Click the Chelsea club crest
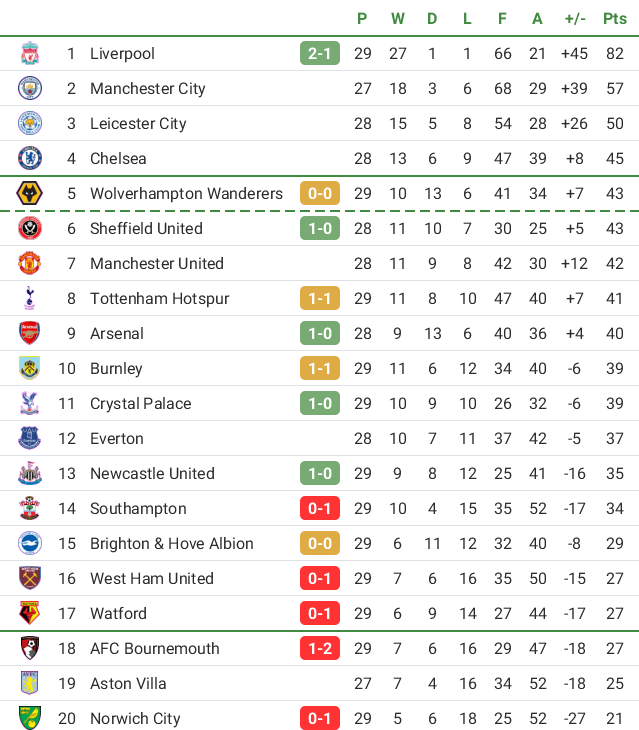639x730 pixels. [30, 159]
